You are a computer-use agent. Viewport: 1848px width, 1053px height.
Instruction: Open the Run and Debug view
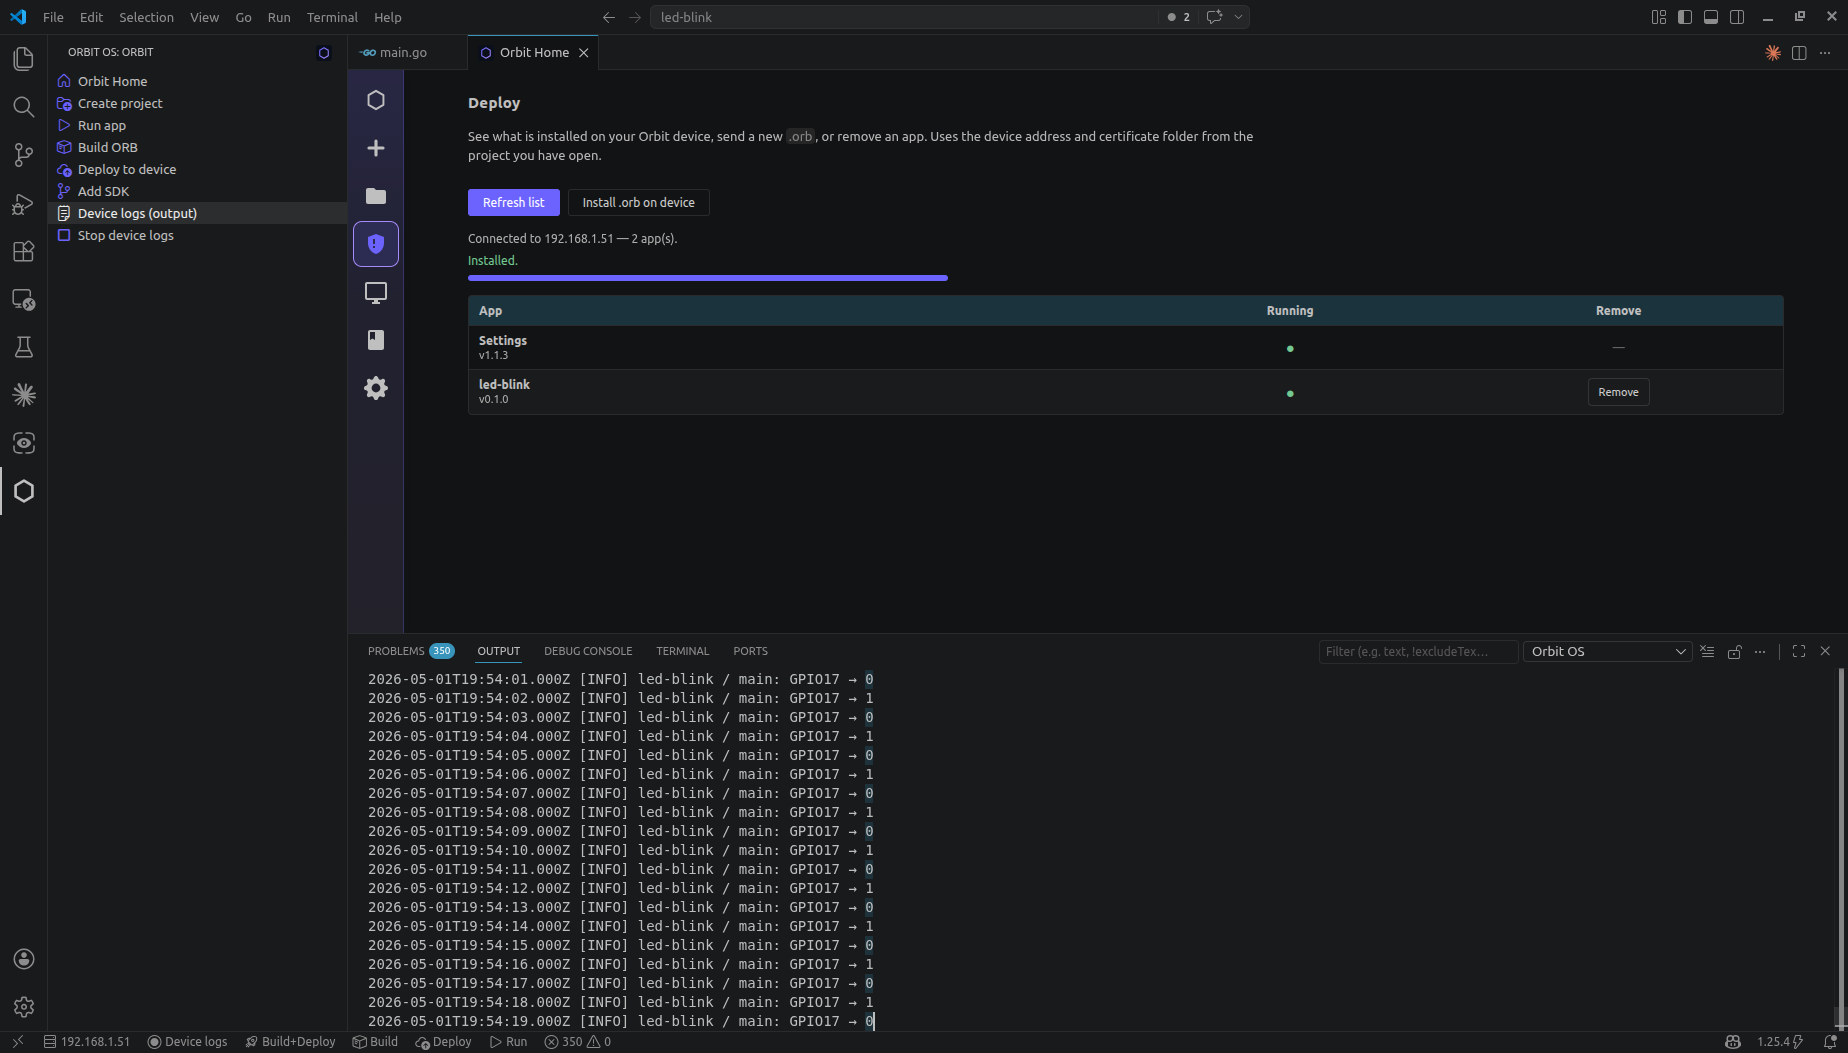point(23,203)
